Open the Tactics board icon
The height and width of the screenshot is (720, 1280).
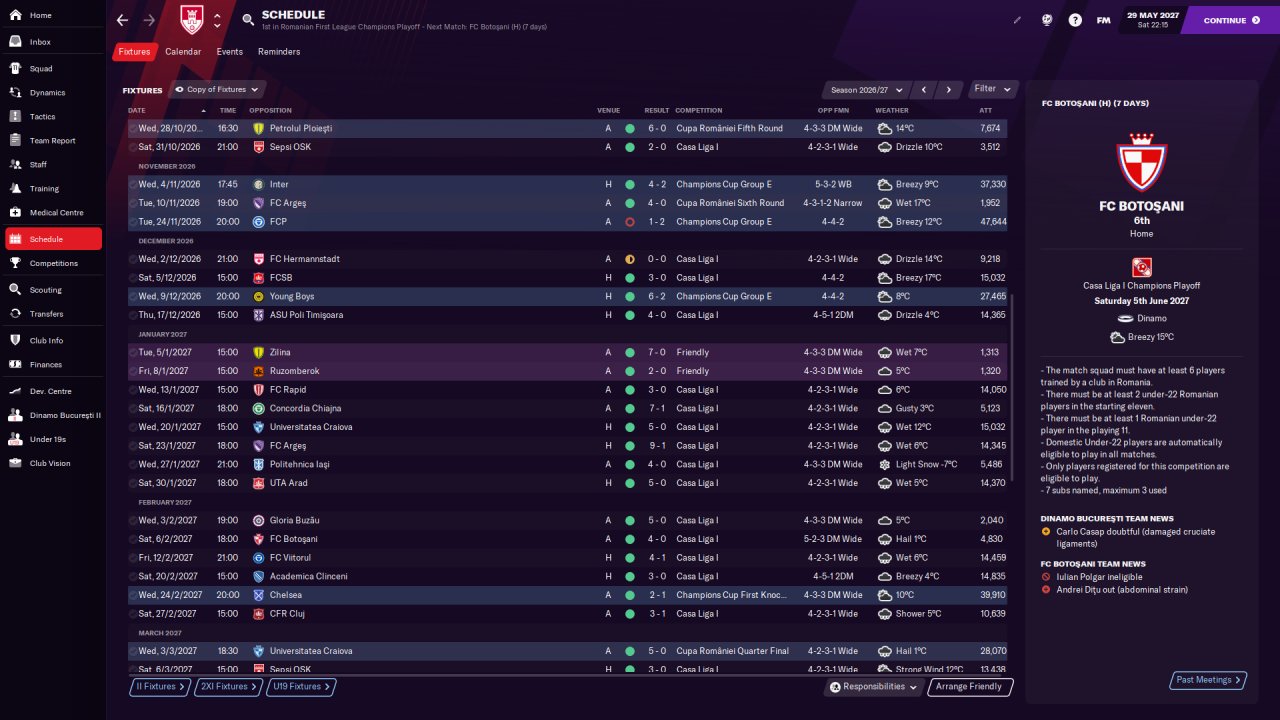pyautogui.click(x=16, y=117)
